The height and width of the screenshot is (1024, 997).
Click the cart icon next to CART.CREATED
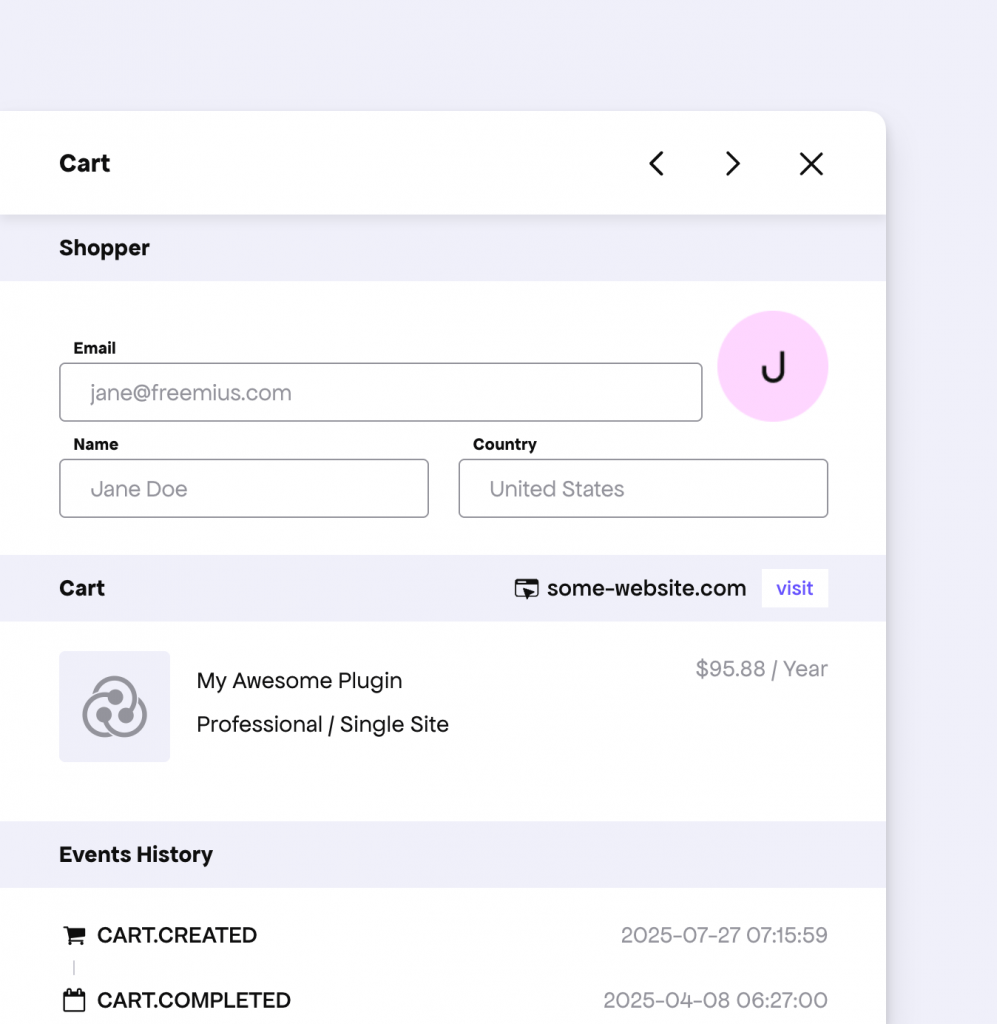pos(74,934)
